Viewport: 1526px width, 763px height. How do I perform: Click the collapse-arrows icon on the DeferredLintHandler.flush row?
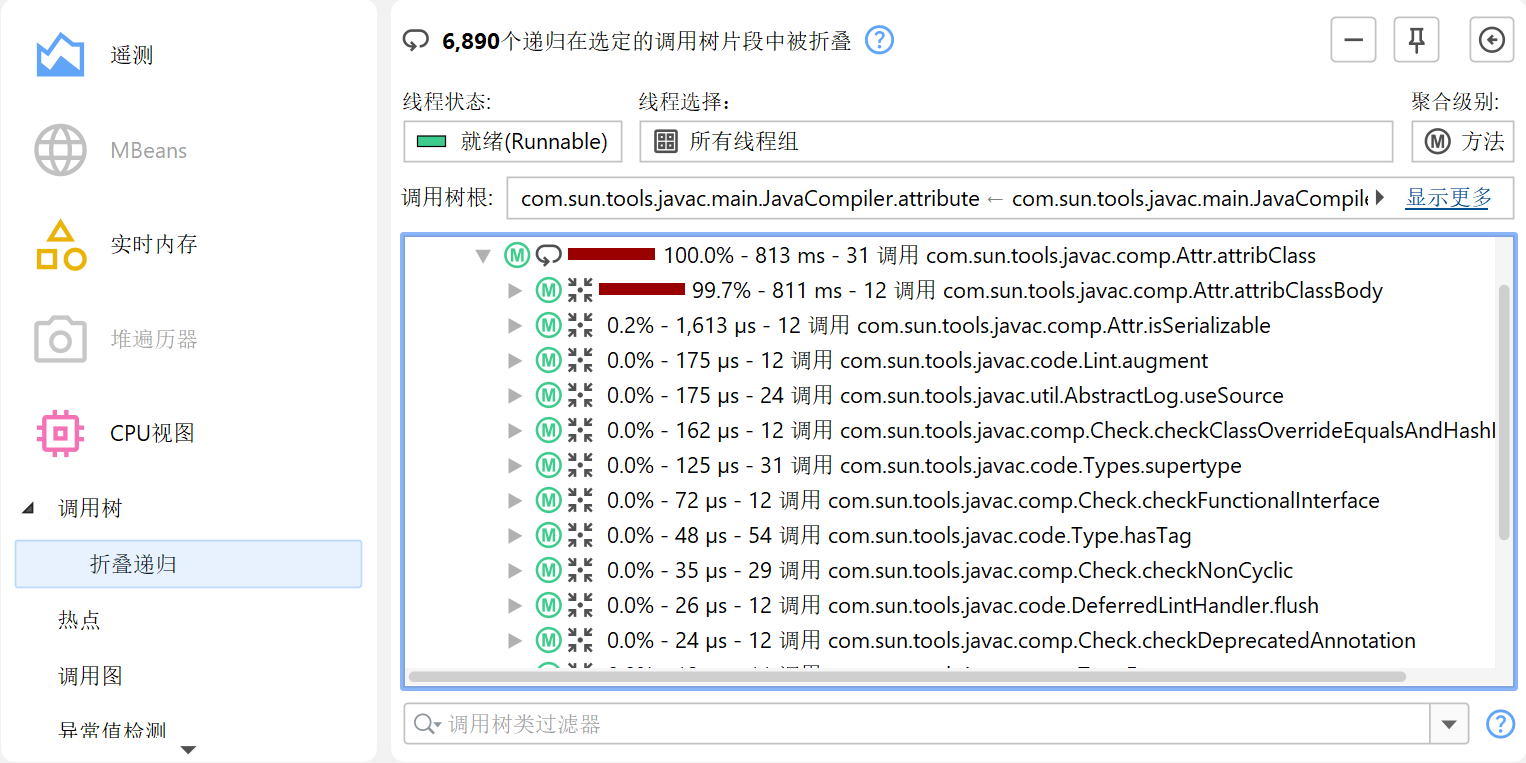click(580, 605)
